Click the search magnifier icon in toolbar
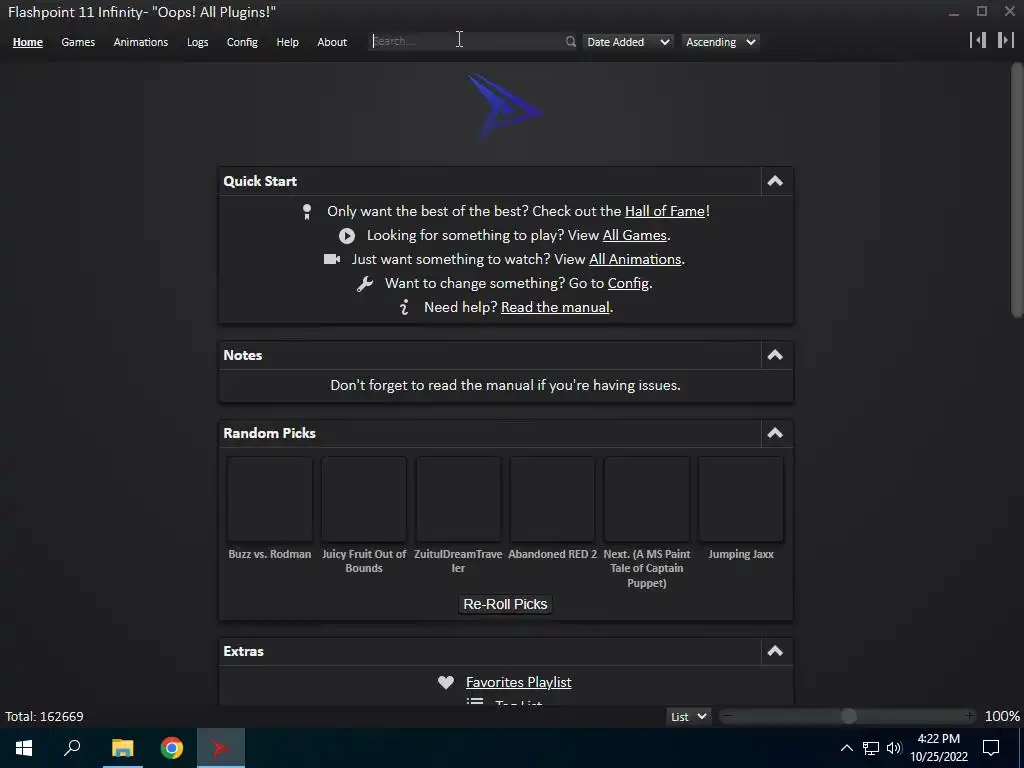The image size is (1024, 768). coord(570,42)
